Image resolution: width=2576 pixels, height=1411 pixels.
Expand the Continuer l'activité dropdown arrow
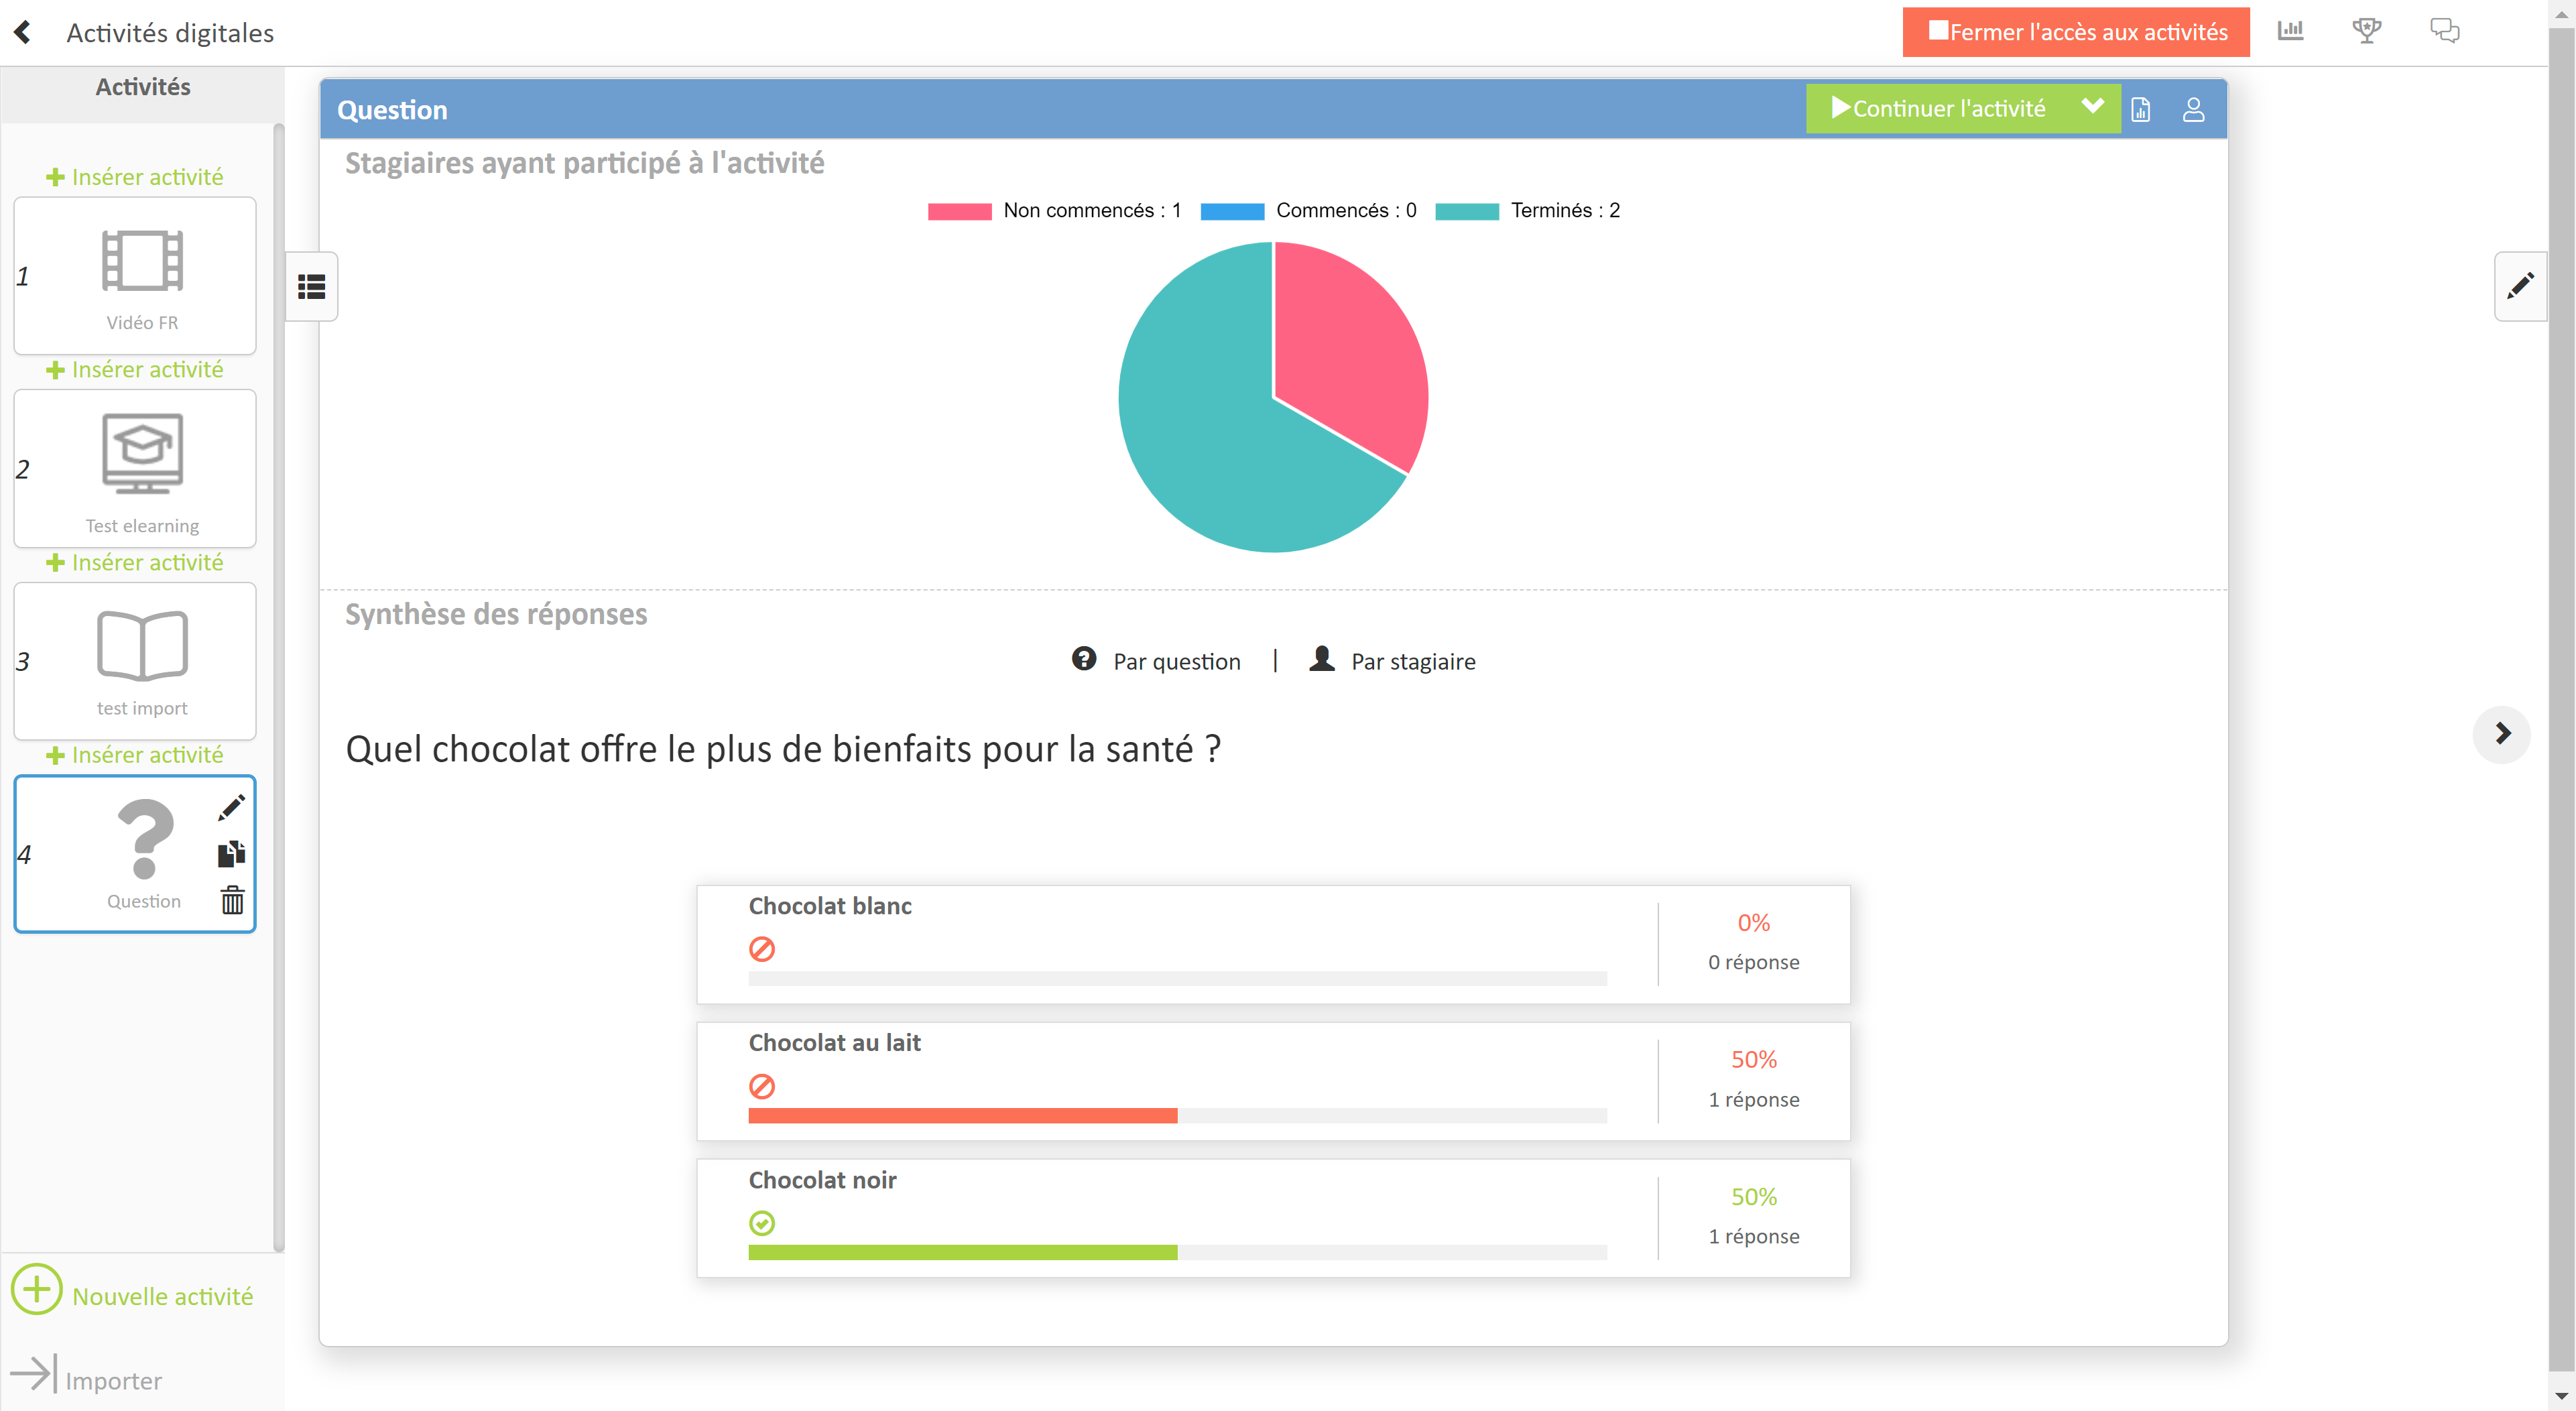pos(2092,107)
